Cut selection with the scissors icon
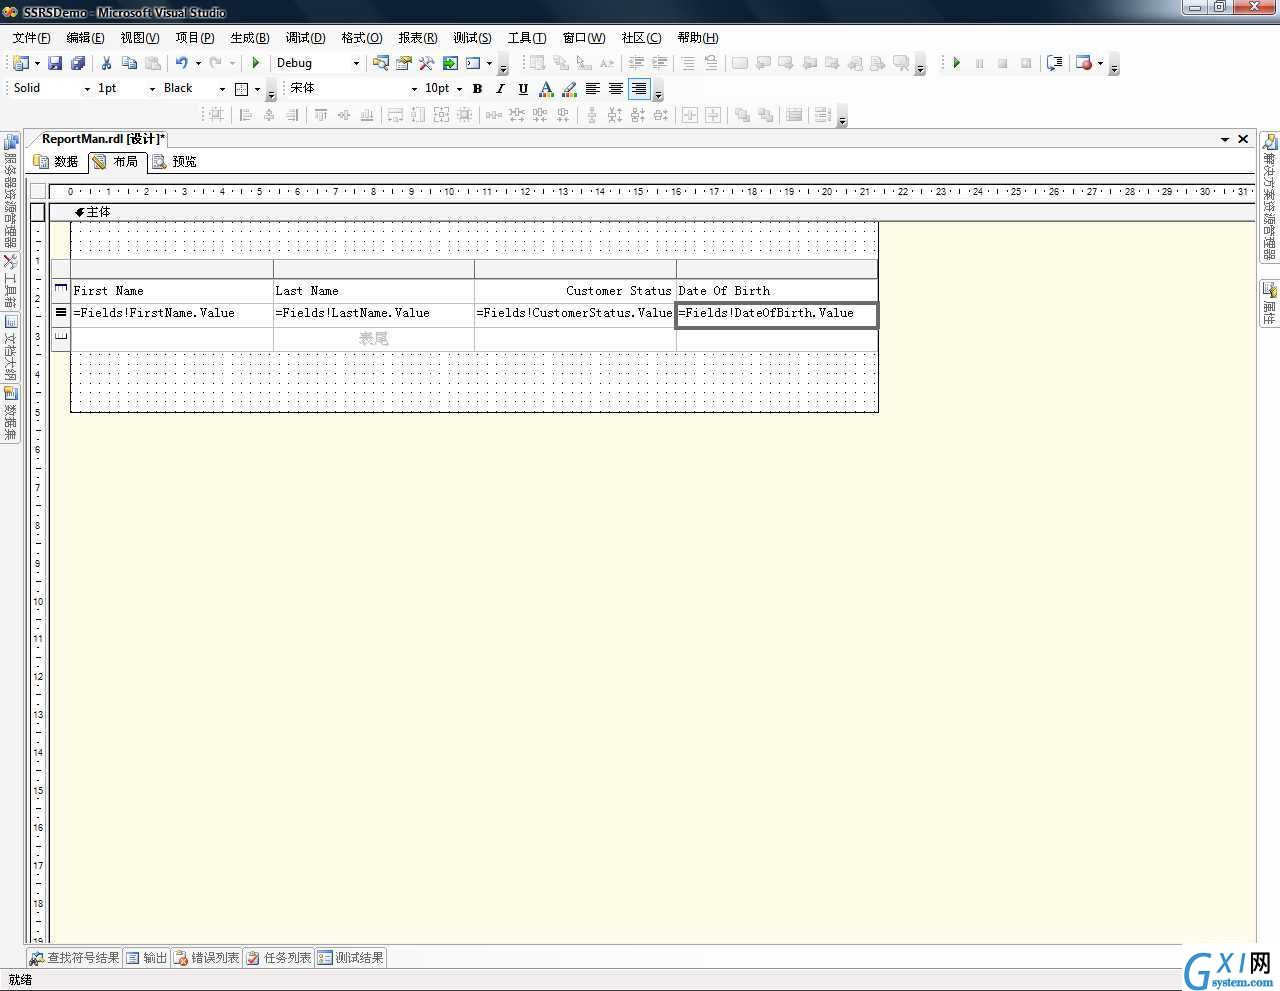This screenshot has height=991, width=1280. coord(106,63)
